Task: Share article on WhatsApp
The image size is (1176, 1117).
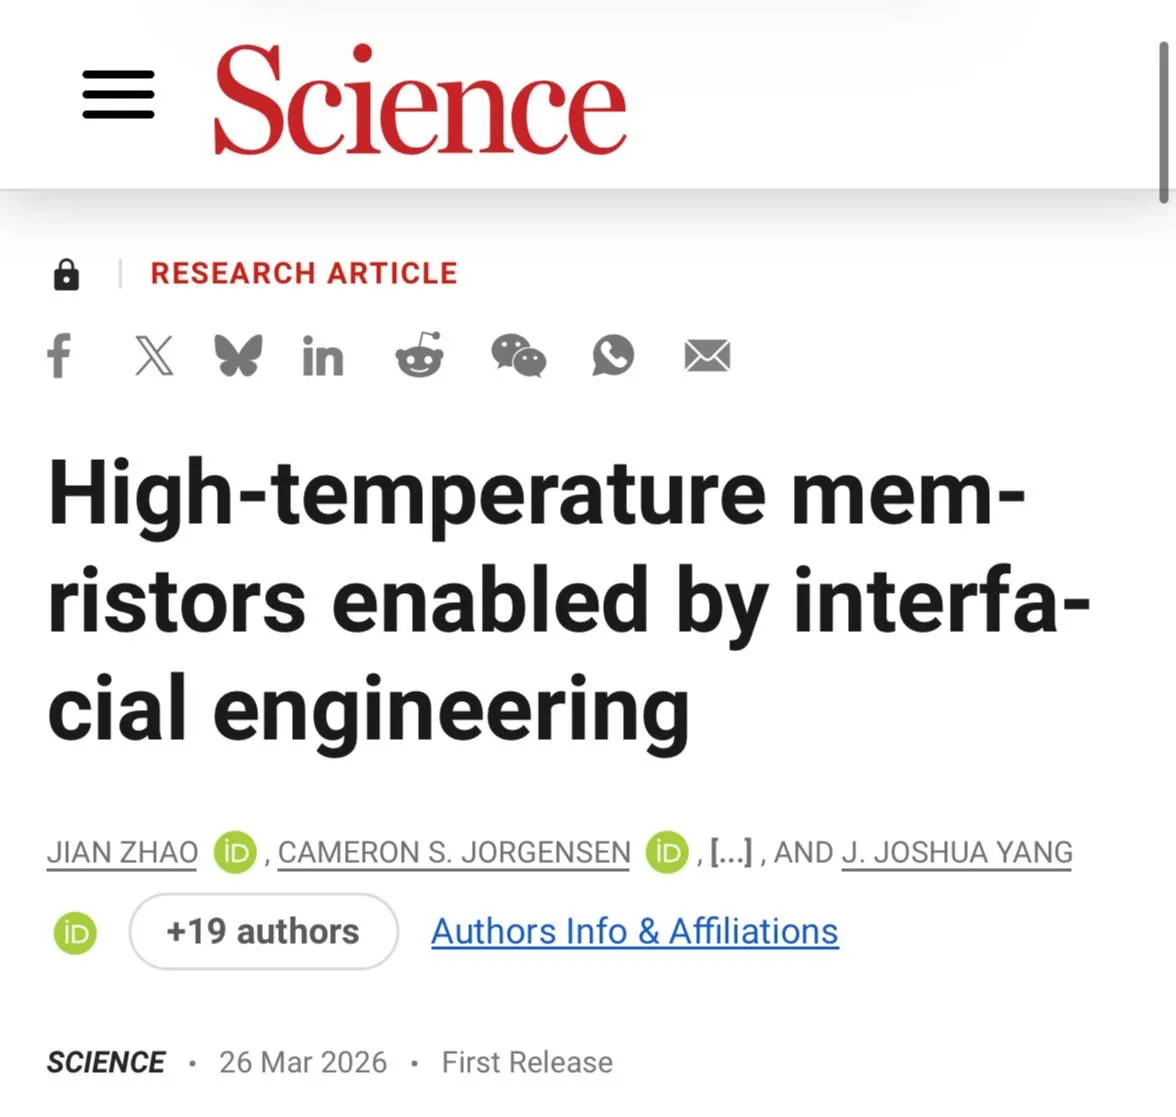Action: [x=612, y=356]
